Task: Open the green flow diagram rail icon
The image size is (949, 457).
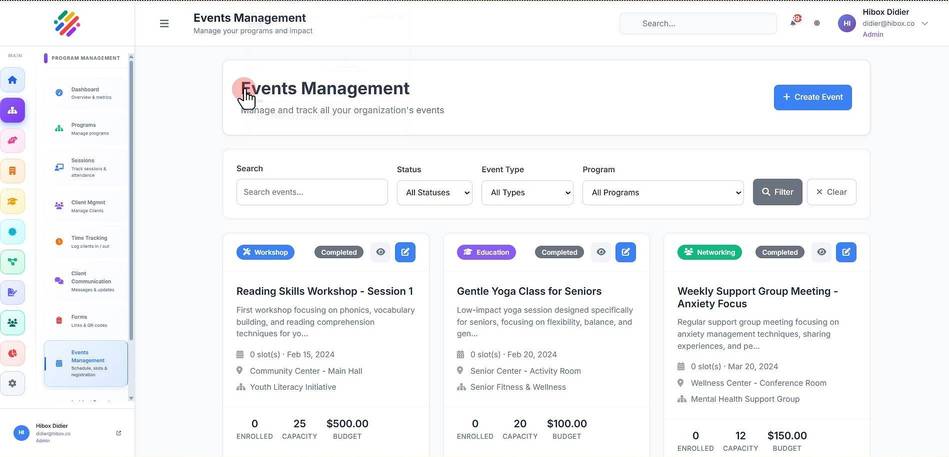Action: pos(12,262)
